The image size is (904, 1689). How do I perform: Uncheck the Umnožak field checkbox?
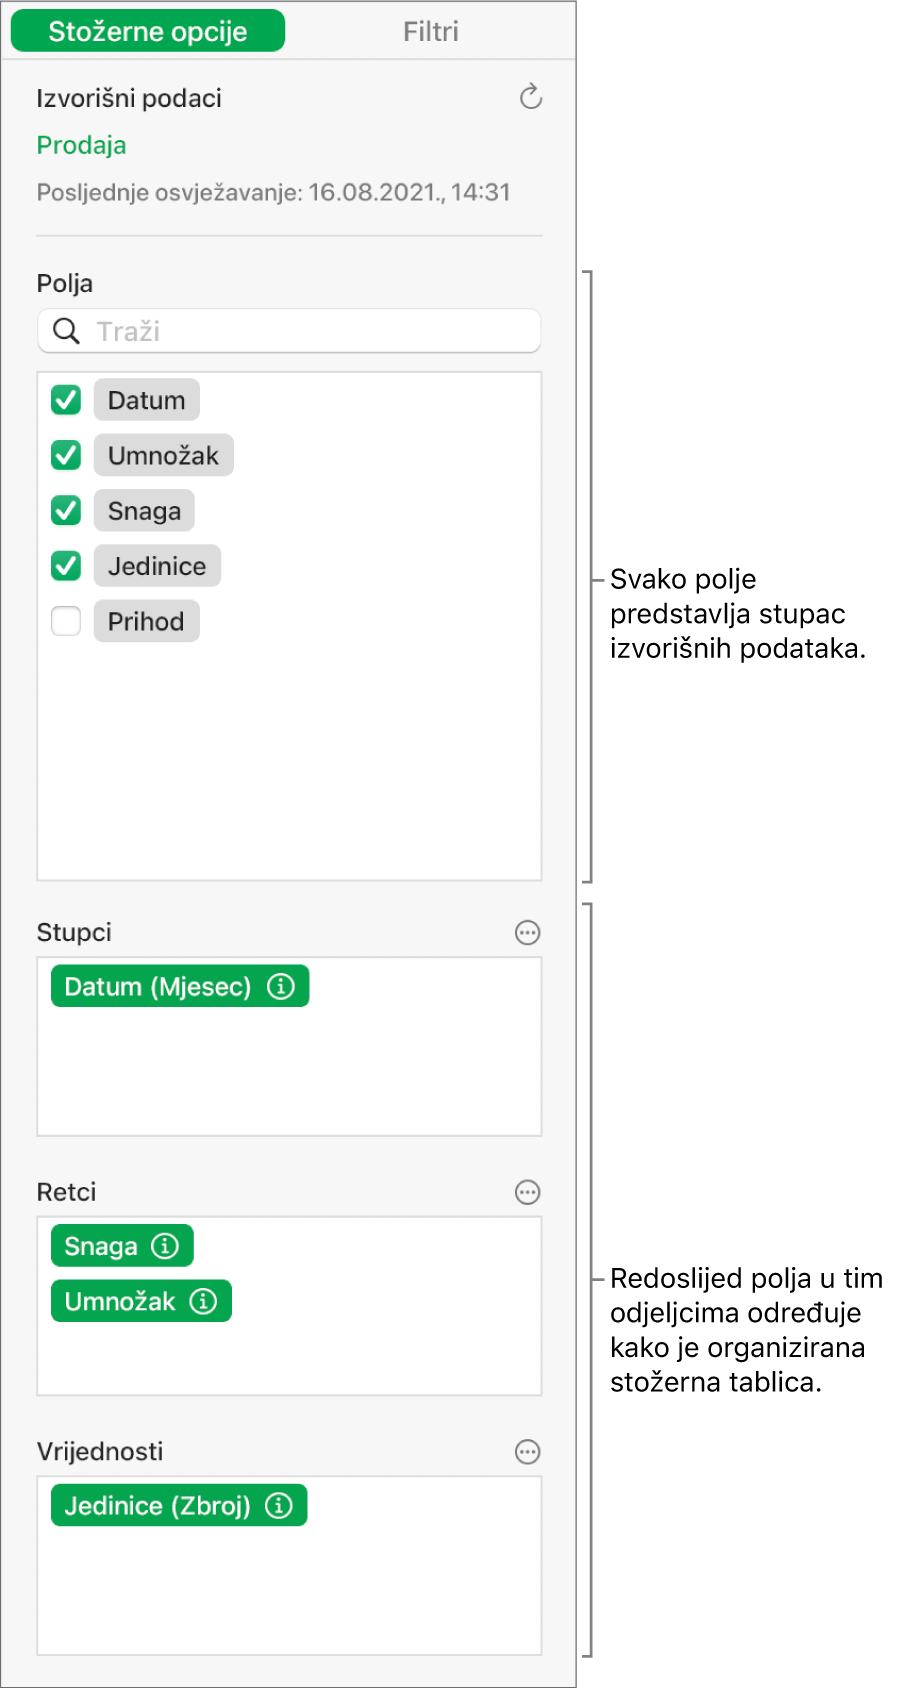(x=66, y=456)
